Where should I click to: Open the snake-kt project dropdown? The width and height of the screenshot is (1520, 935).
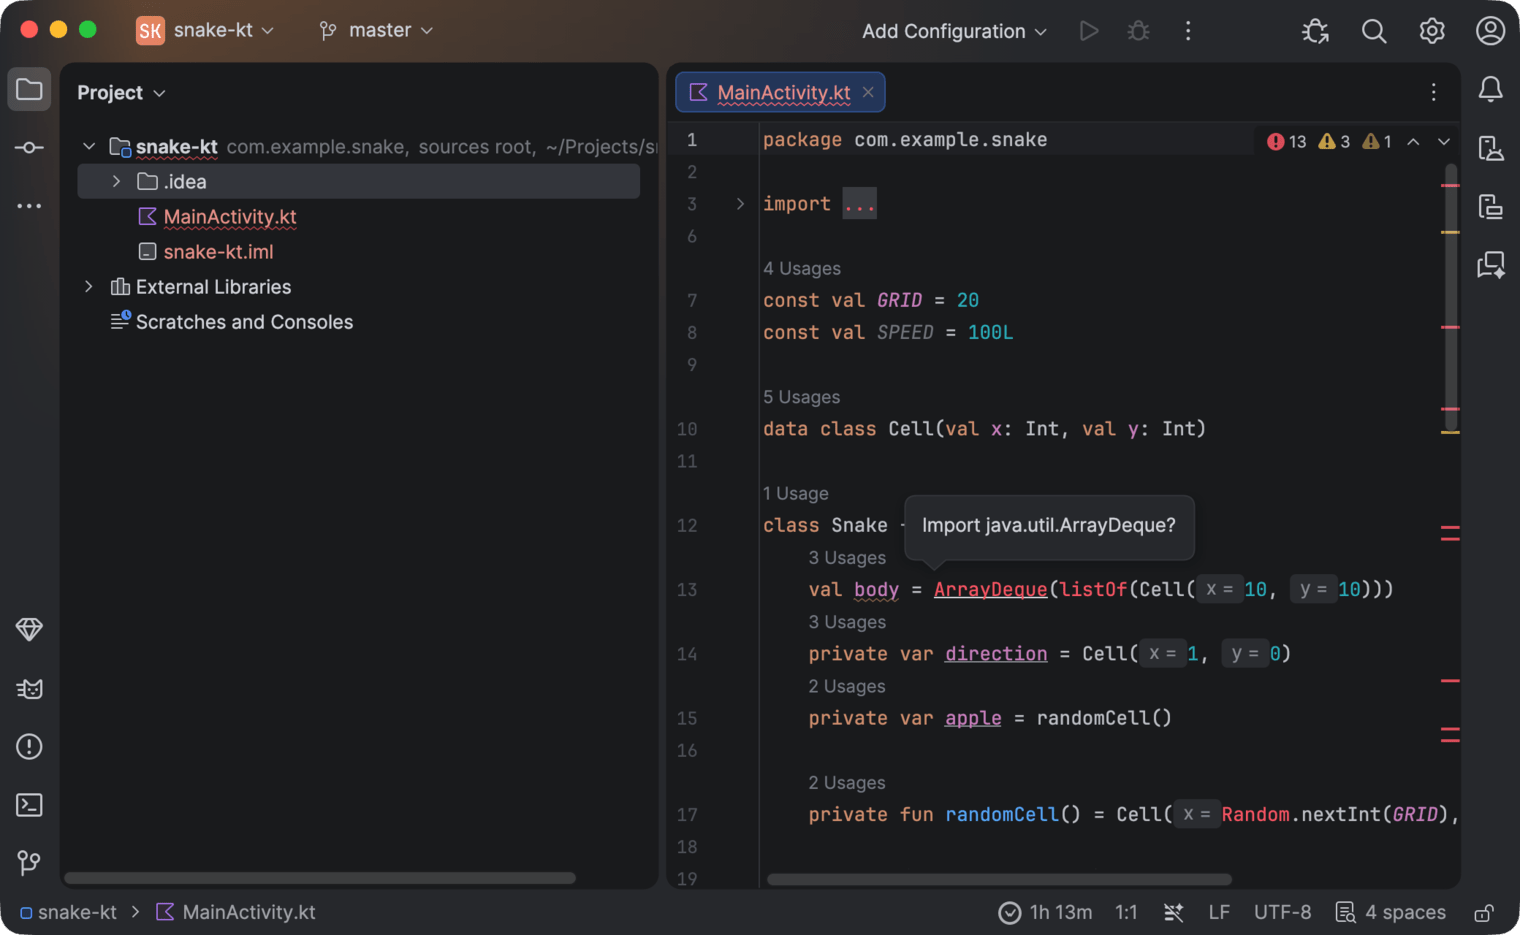point(205,31)
